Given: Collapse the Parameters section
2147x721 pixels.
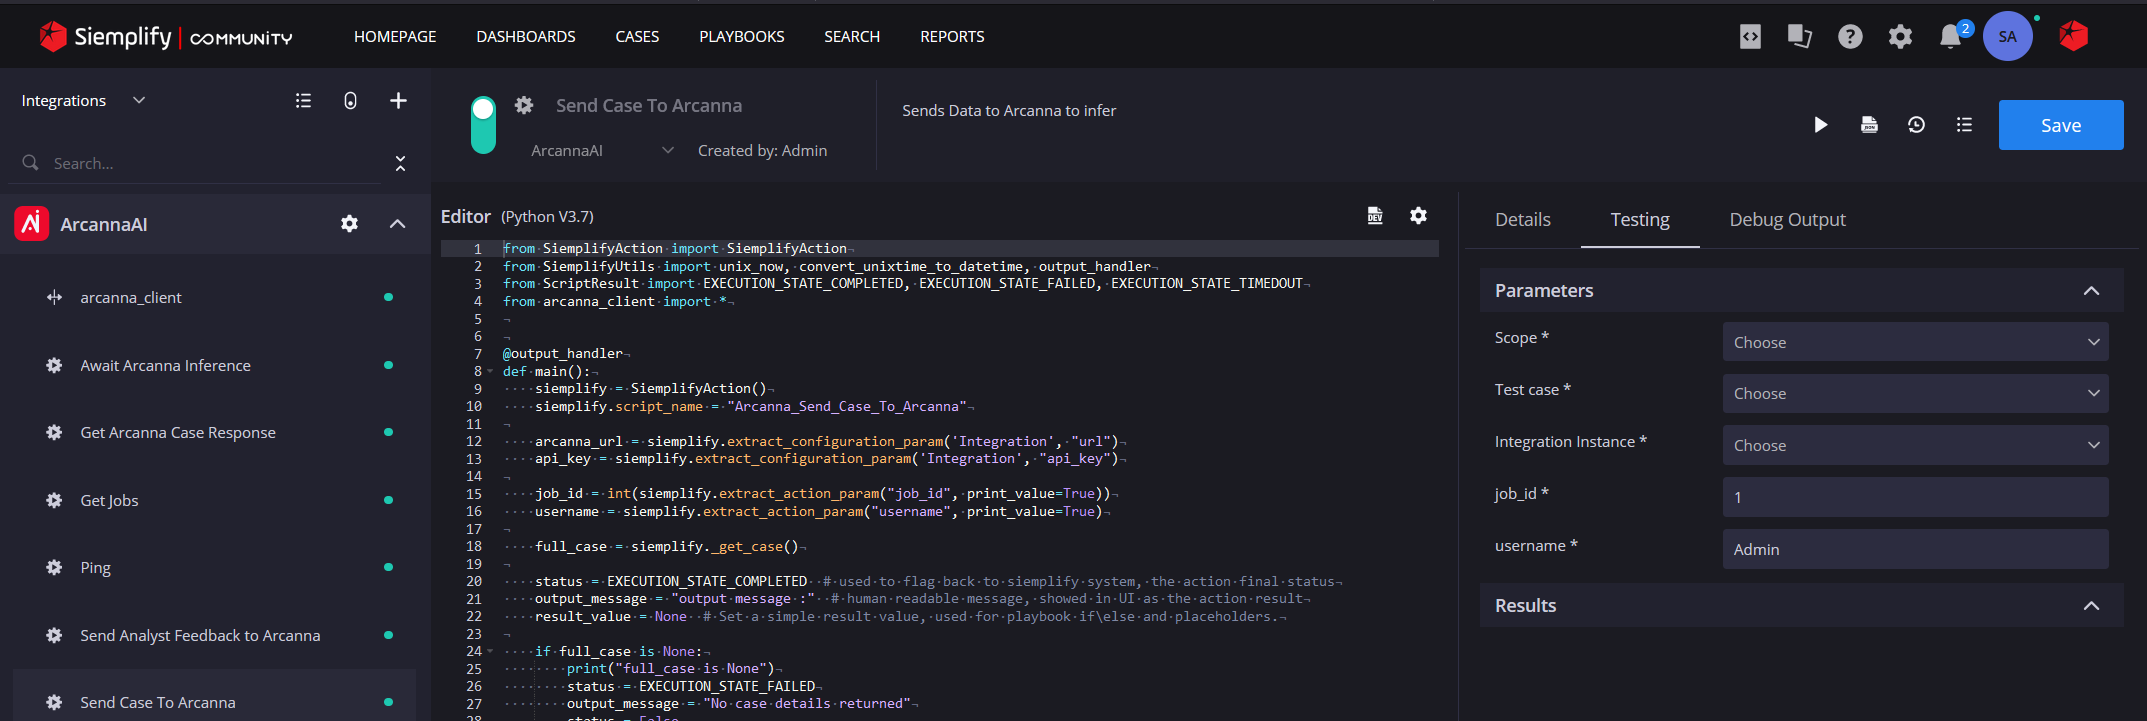Looking at the screenshot, I should coord(2091,291).
